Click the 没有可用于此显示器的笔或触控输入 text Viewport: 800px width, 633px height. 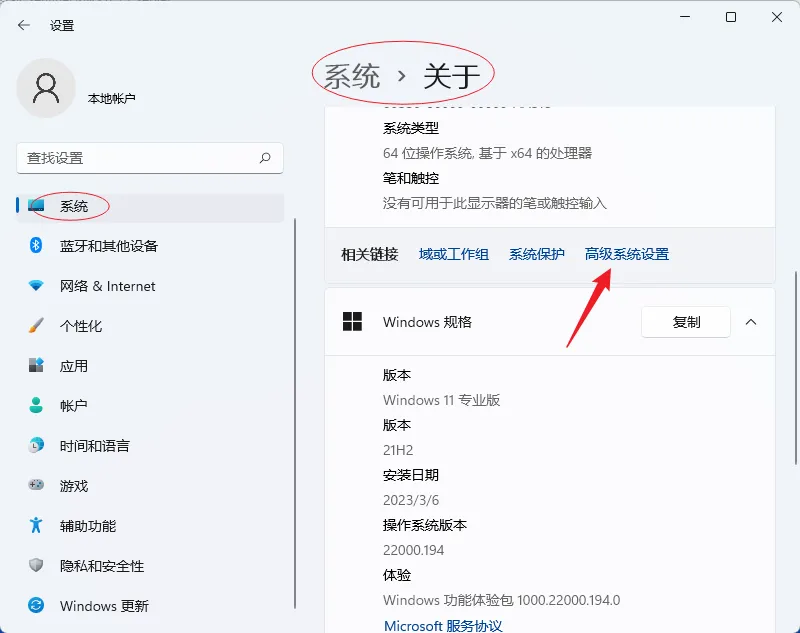point(494,203)
